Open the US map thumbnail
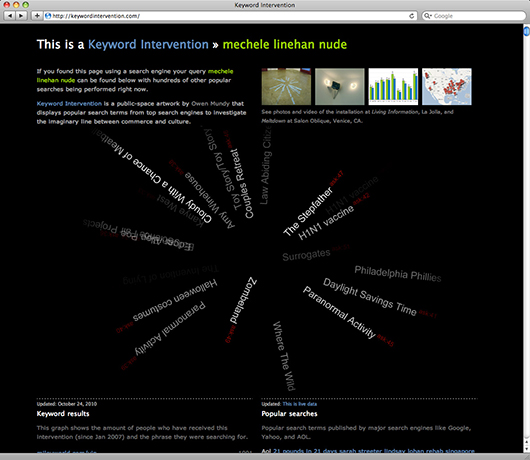 tap(447, 87)
